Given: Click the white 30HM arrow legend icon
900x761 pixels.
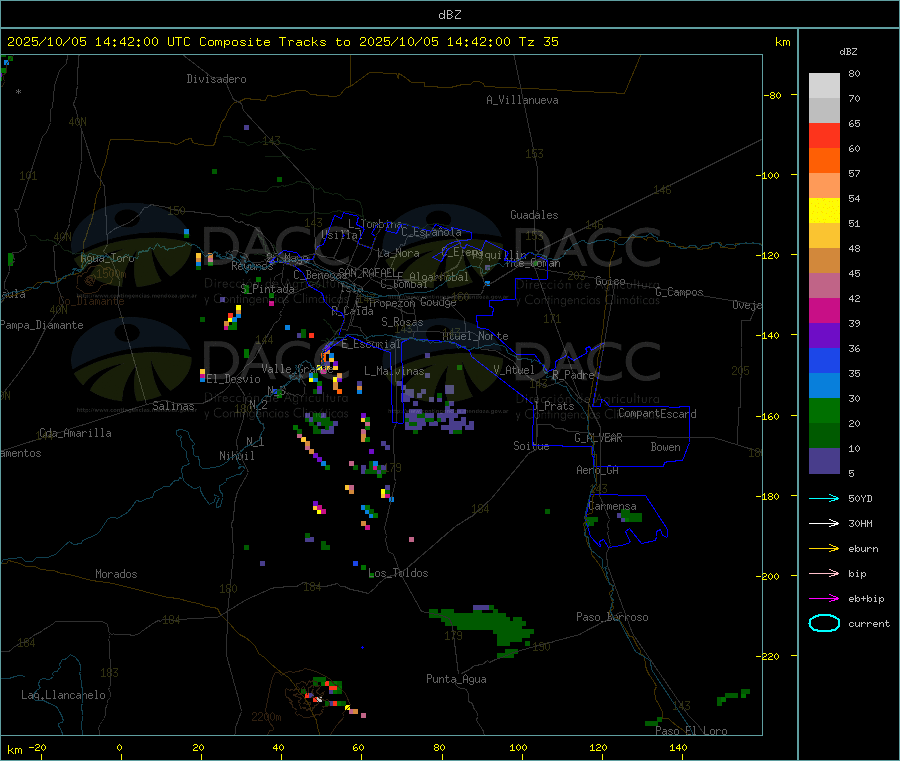Looking at the screenshot, I should [x=824, y=523].
